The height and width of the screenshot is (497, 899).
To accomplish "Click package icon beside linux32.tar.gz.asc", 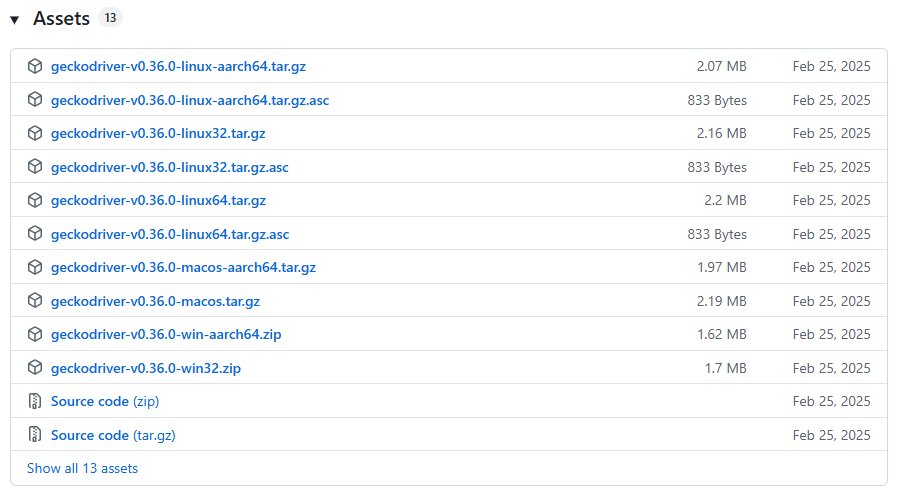I will [35, 167].
